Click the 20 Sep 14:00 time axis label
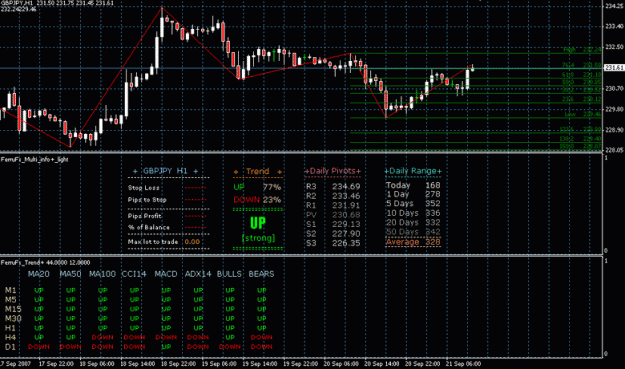This screenshot has width=625, height=369. point(382,364)
